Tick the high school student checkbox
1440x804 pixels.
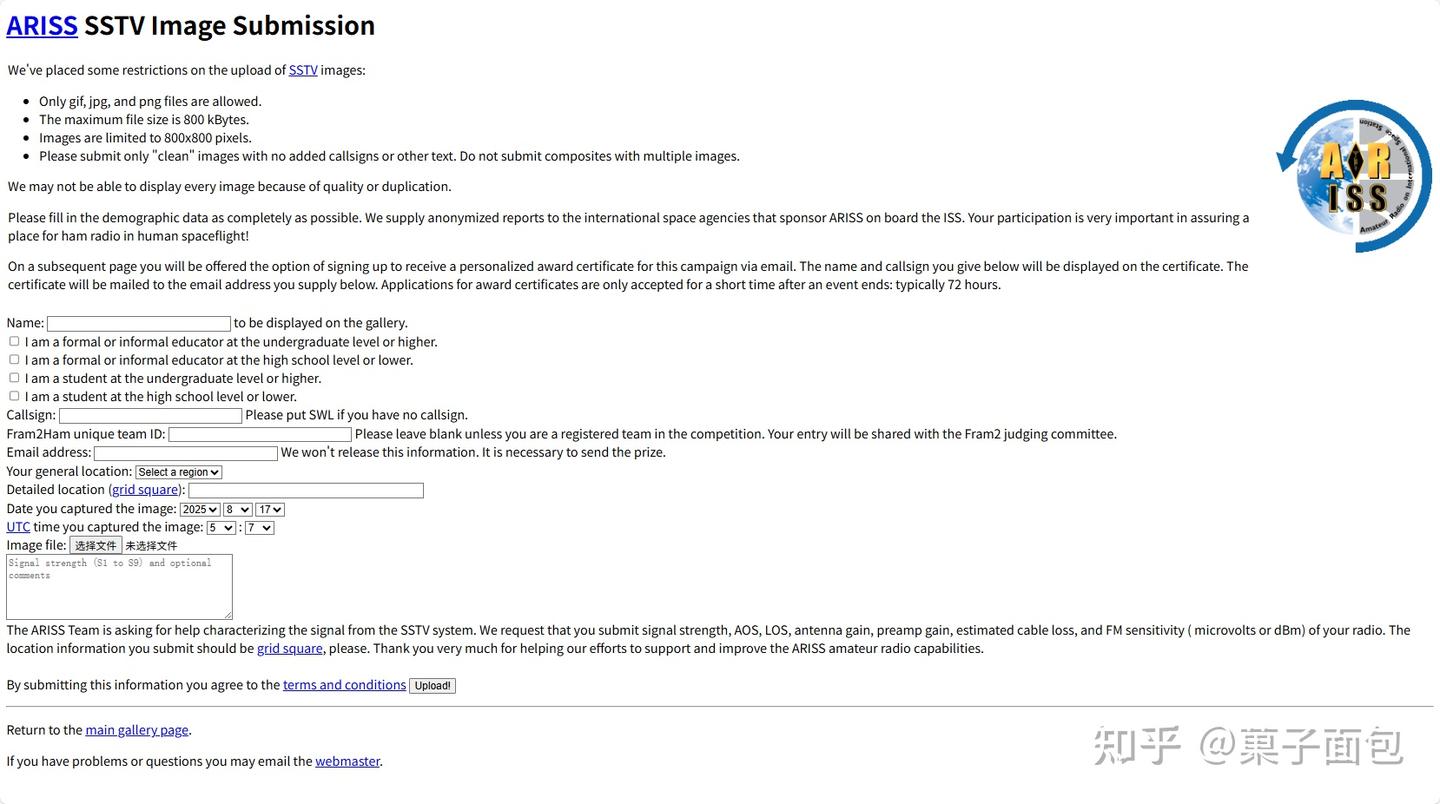point(14,396)
